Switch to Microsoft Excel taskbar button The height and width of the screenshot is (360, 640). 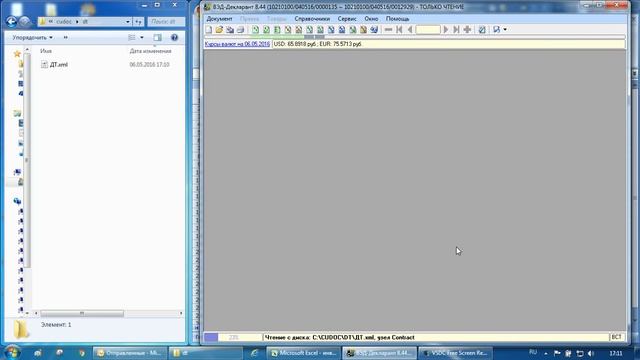[304, 353]
